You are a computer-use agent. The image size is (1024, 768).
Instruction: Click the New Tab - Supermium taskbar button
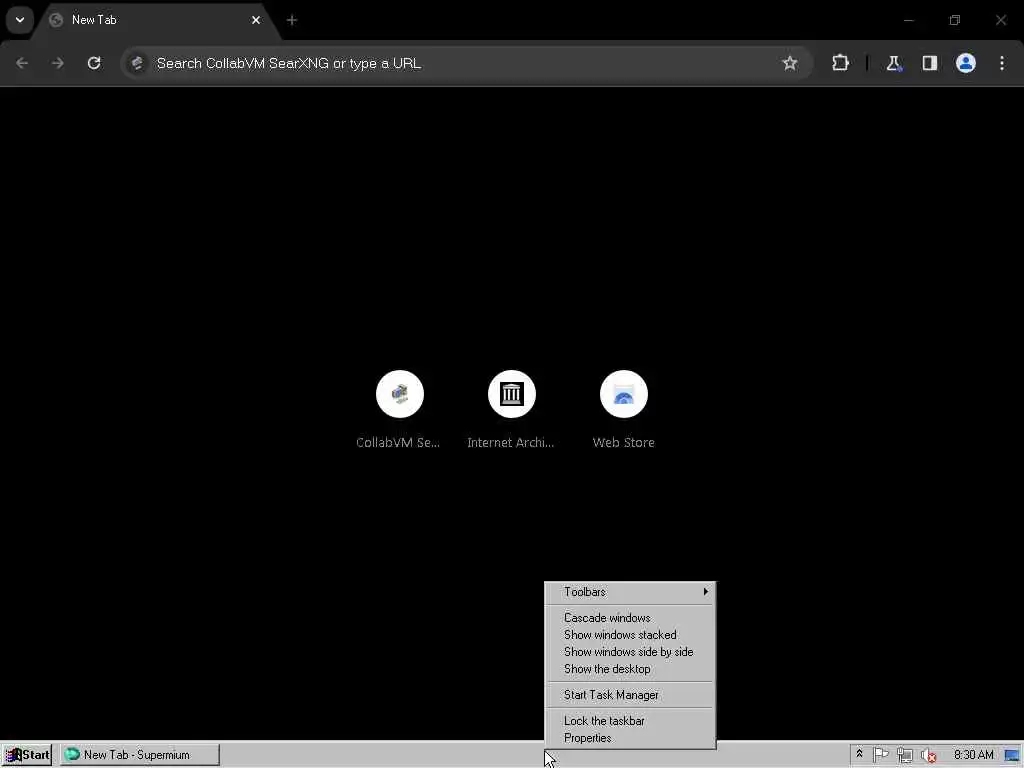point(140,755)
